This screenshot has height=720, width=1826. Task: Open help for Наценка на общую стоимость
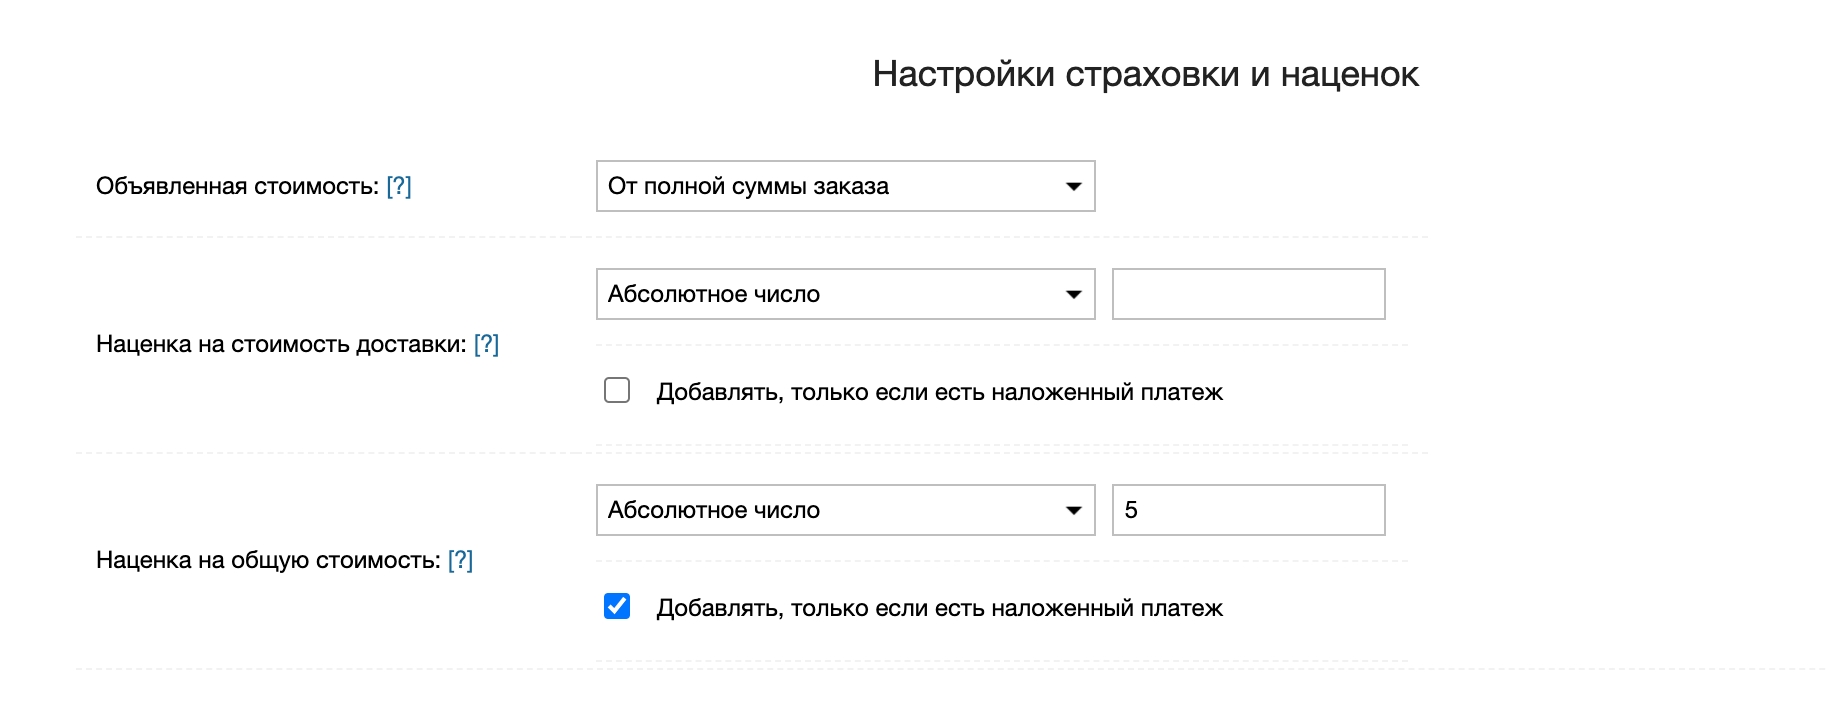[460, 560]
